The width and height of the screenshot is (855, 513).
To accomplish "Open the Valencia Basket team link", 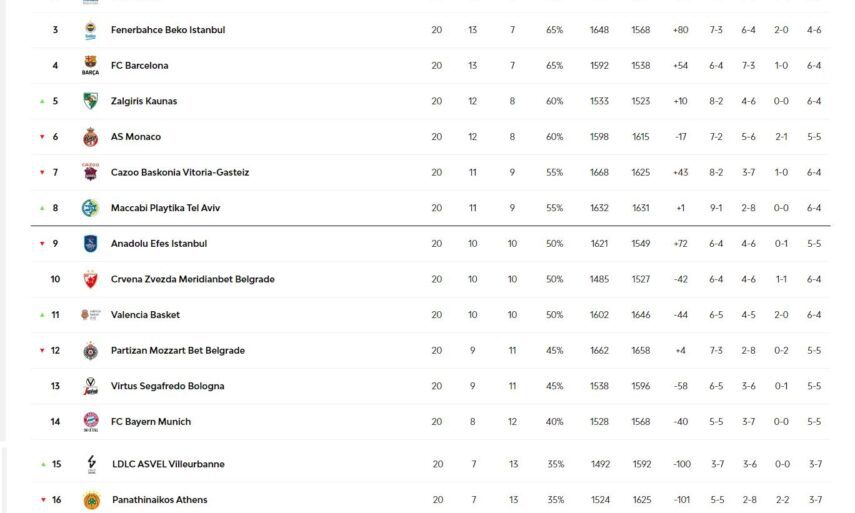I will 145,315.
